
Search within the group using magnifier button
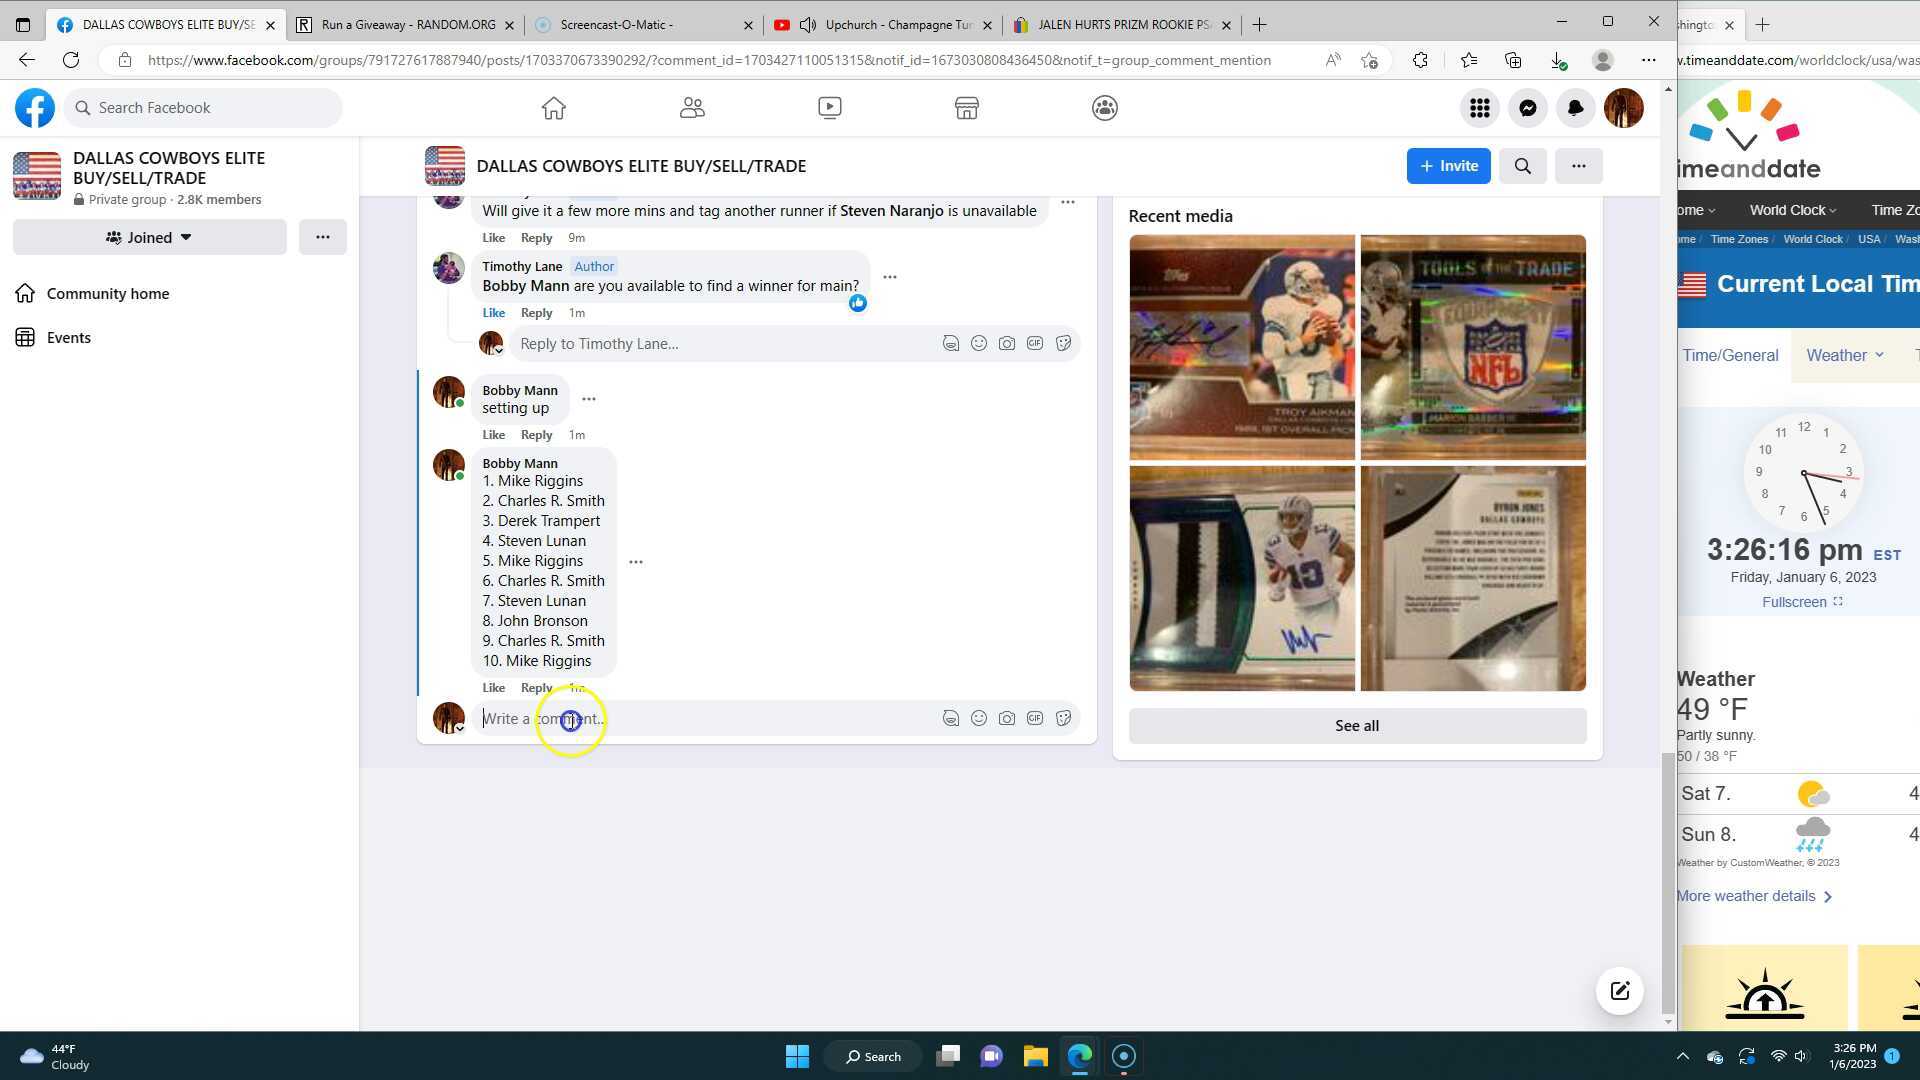pyautogui.click(x=1522, y=166)
